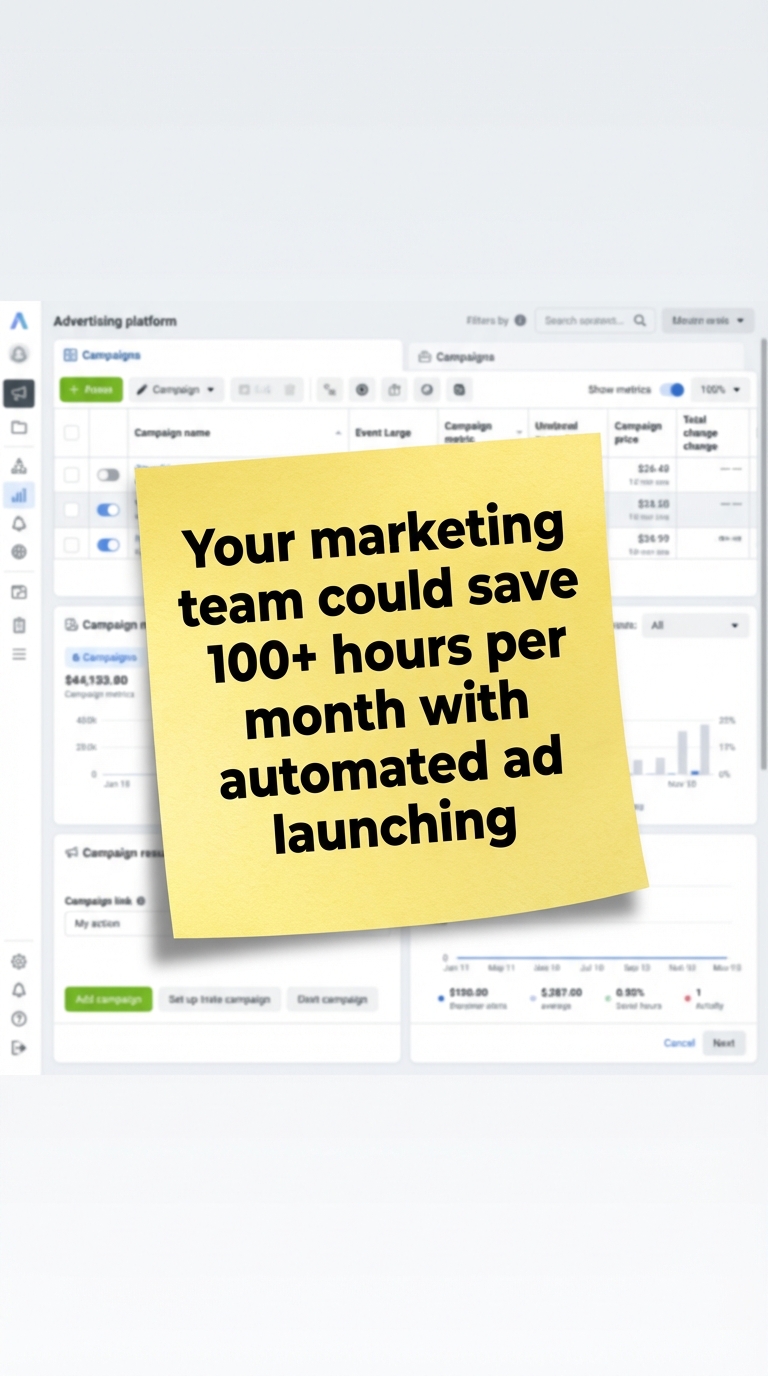Click the info icon beside Campaign link
The height and width of the screenshot is (1376, 768).
click(x=140, y=901)
